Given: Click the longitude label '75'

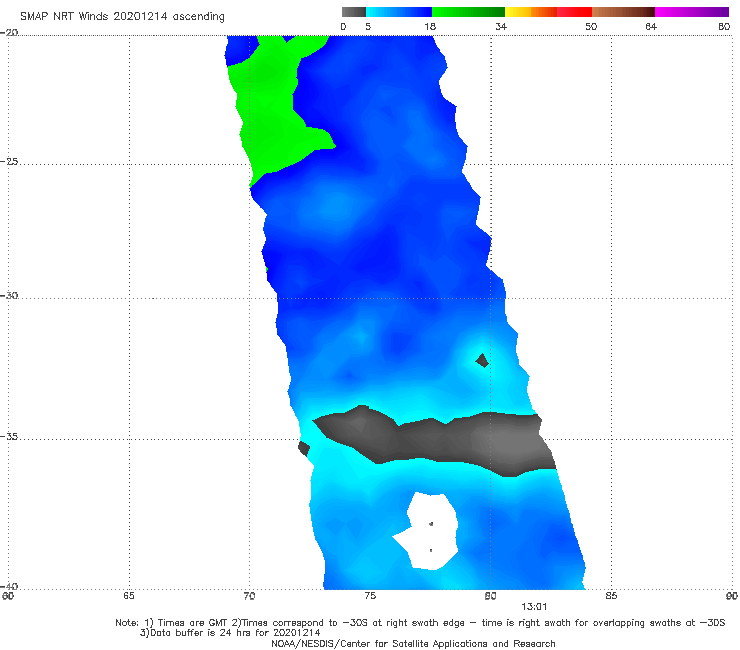Looking at the screenshot, I should 370,596.
